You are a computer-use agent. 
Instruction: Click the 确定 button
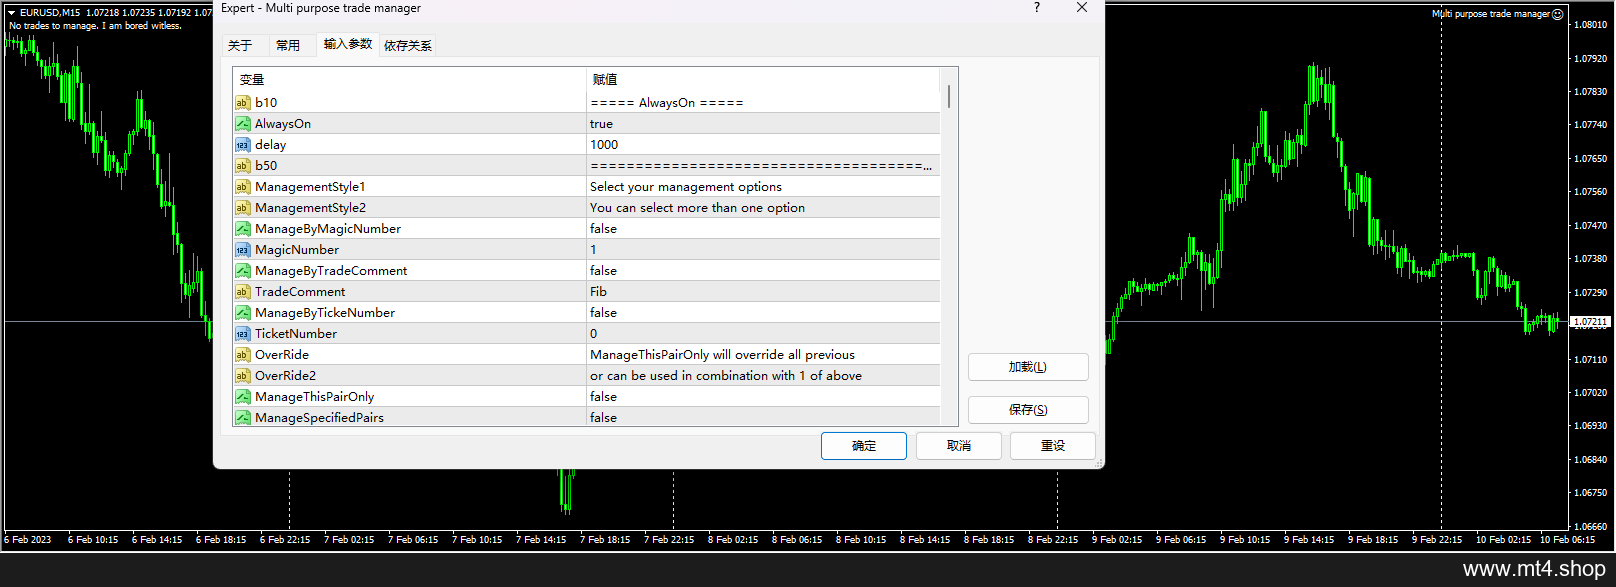(x=864, y=446)
